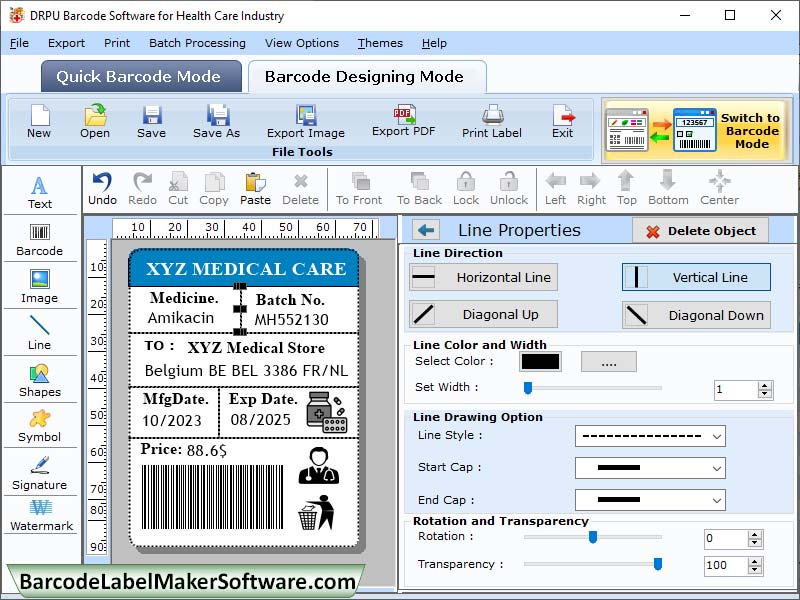Screen dimensions: 800x600
Task: Click the '....' color picker button
Action: coord(609,362)
